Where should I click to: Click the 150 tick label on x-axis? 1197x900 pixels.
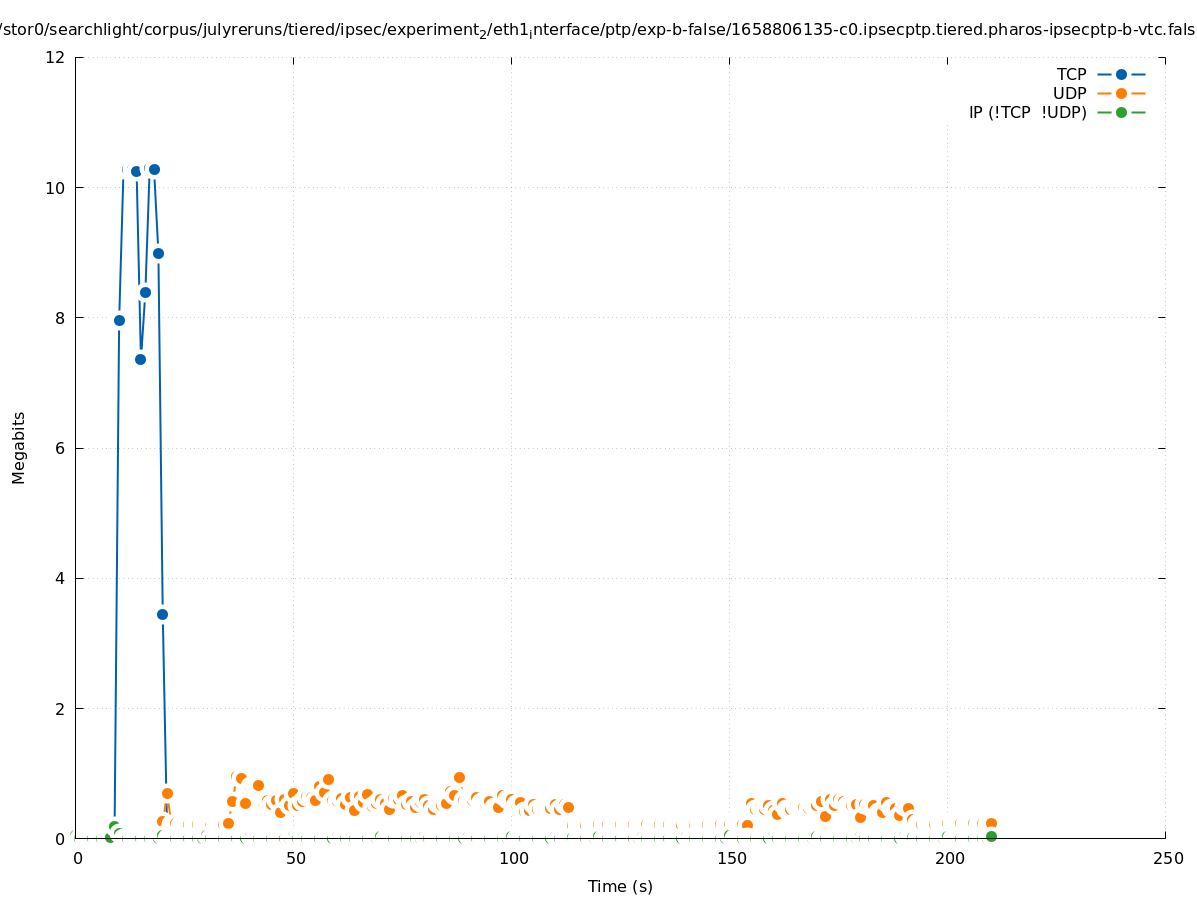730,858
